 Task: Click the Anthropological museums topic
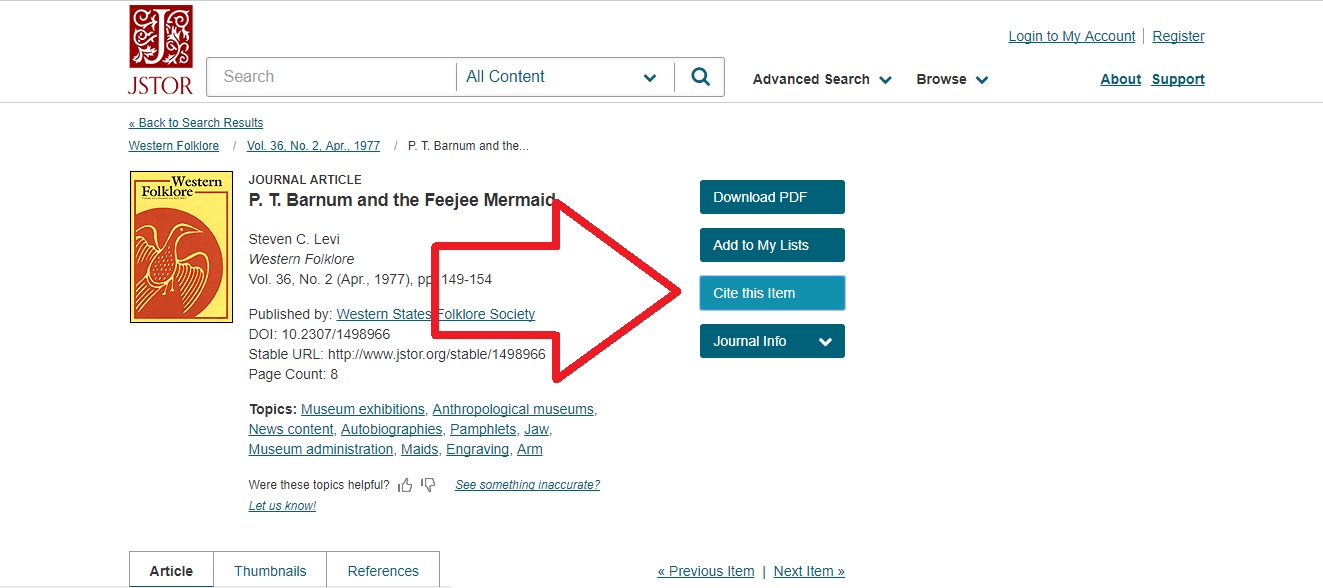click(513, 409)
